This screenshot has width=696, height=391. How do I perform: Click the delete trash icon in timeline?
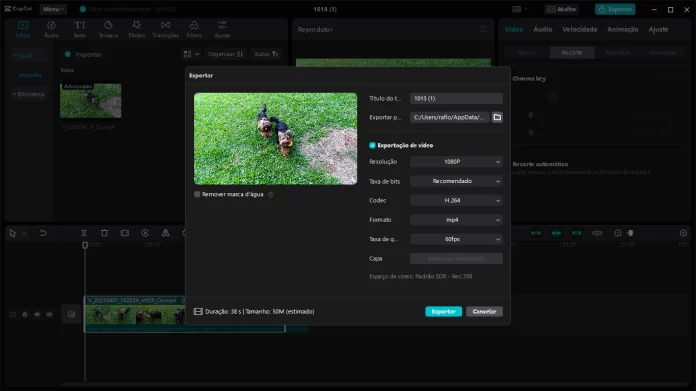[x=104, y=233]
